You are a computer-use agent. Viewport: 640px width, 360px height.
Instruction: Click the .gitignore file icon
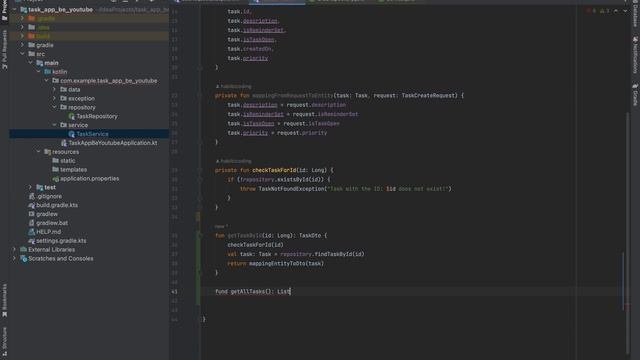click(x=31, y=196)
